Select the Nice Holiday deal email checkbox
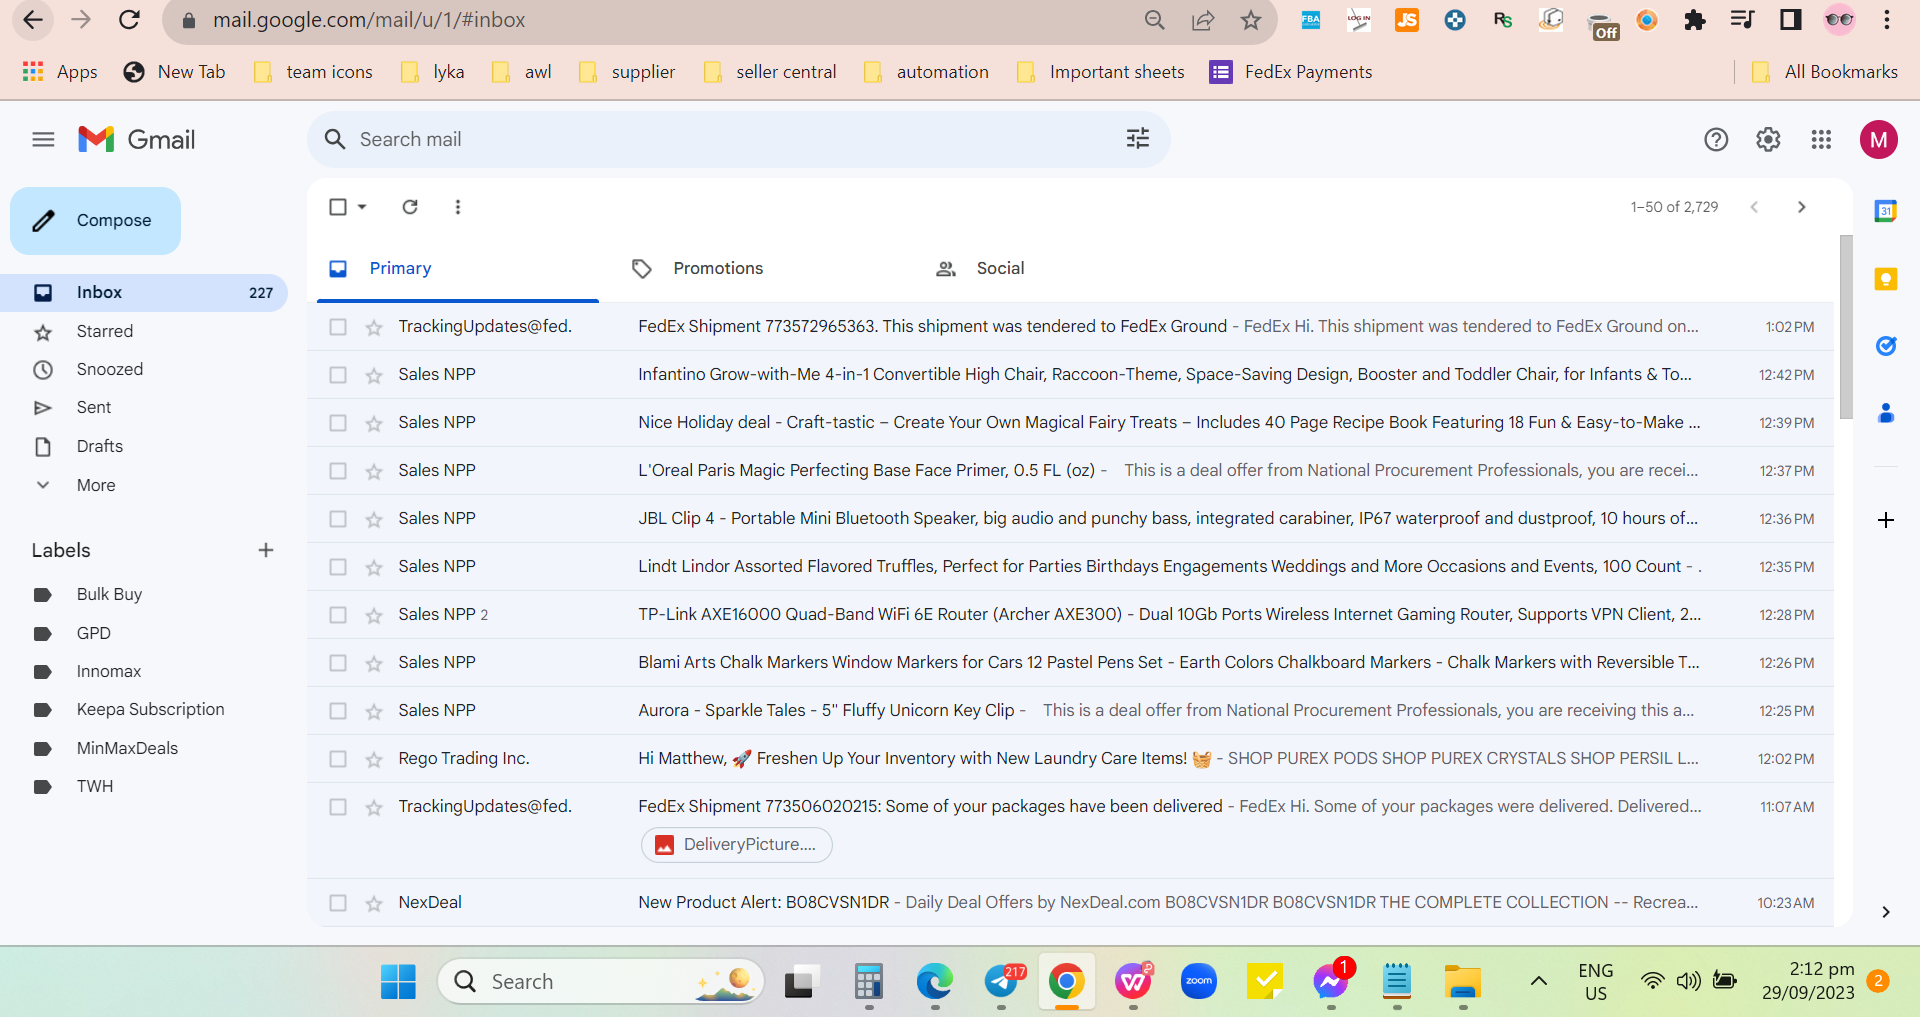The height and width of the screenshot is (1017, 1920). coord(338,423)
